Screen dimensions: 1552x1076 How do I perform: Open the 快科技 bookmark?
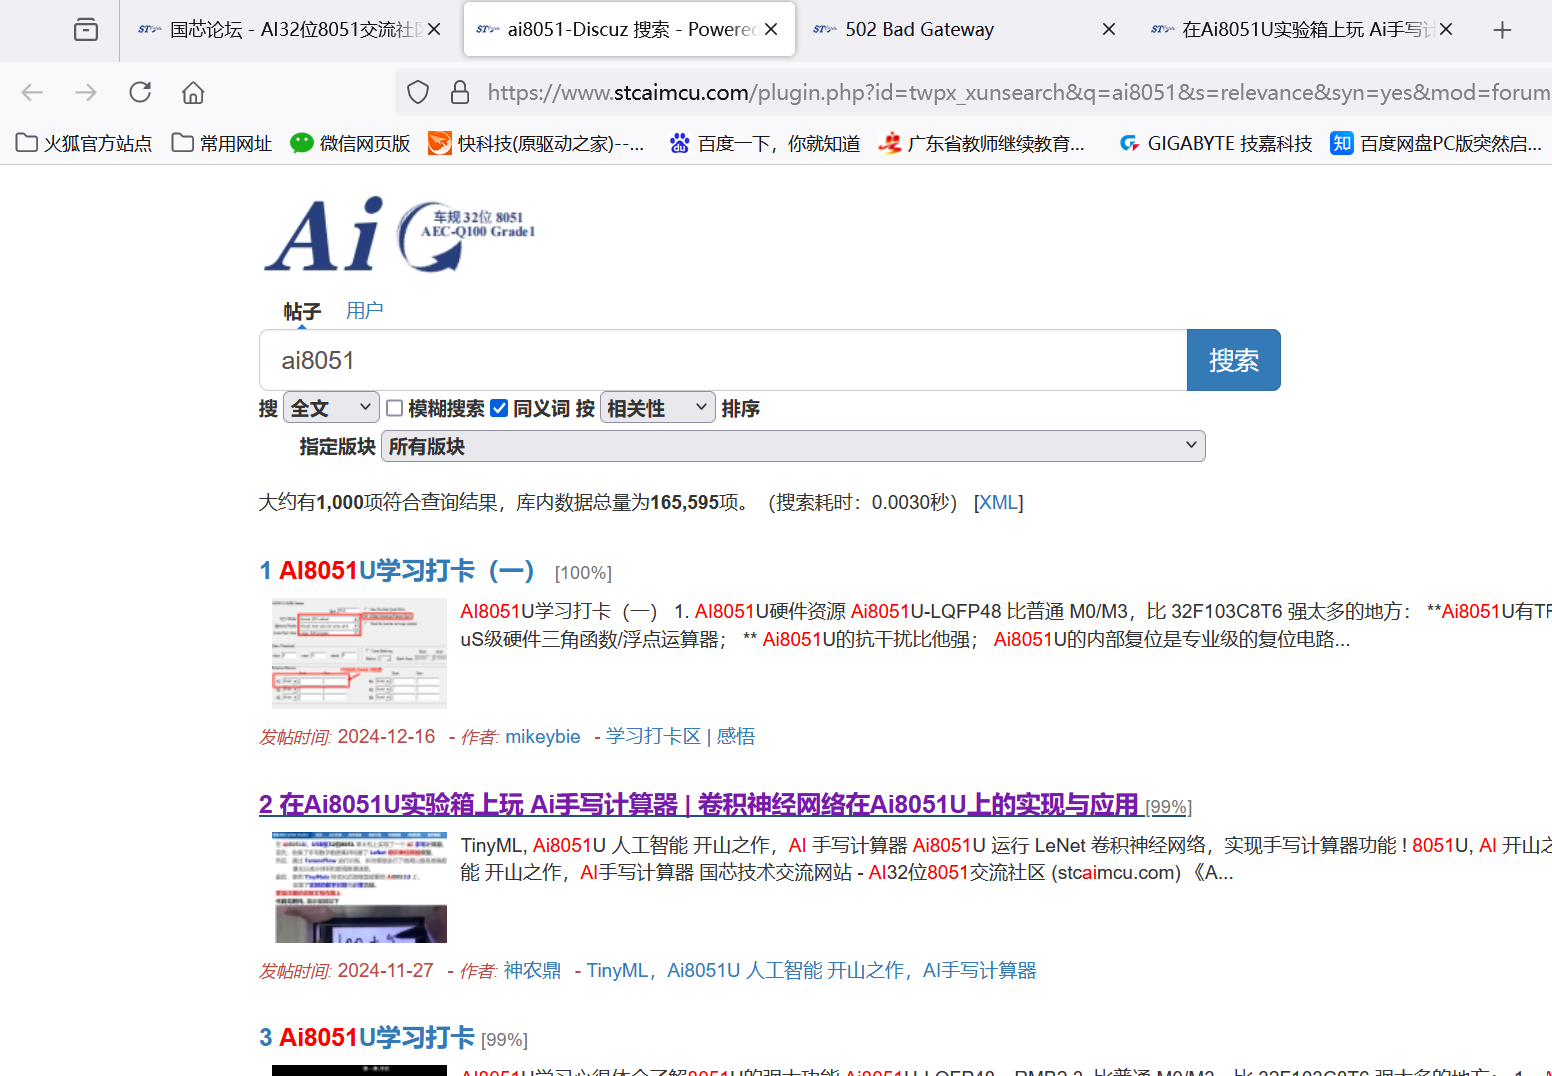pyautogui.click(x=536, y=143)
